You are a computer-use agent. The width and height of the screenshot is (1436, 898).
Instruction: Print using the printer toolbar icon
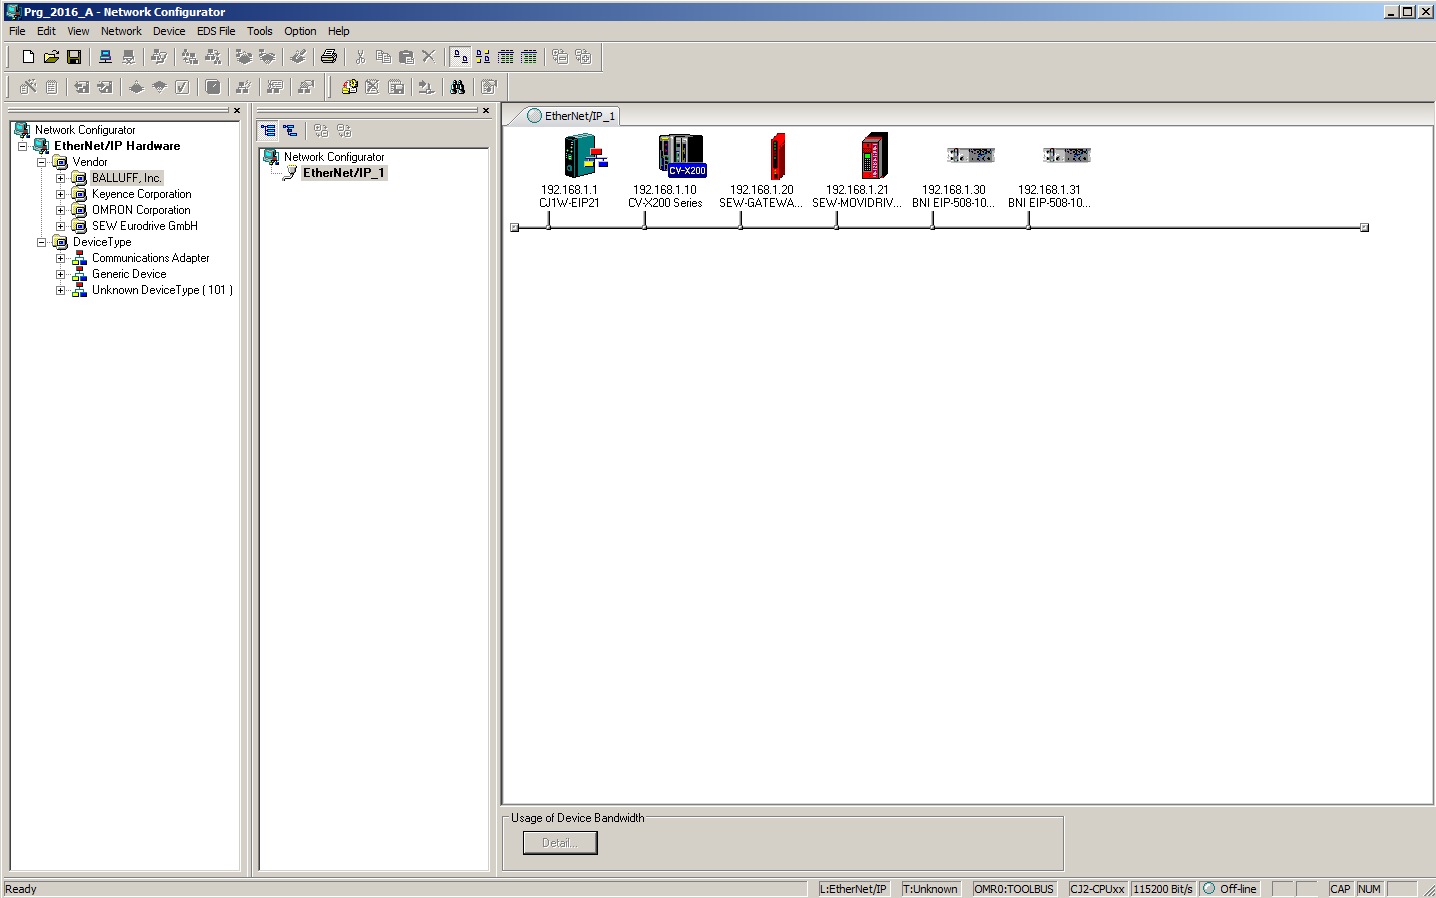click(329, 57)
